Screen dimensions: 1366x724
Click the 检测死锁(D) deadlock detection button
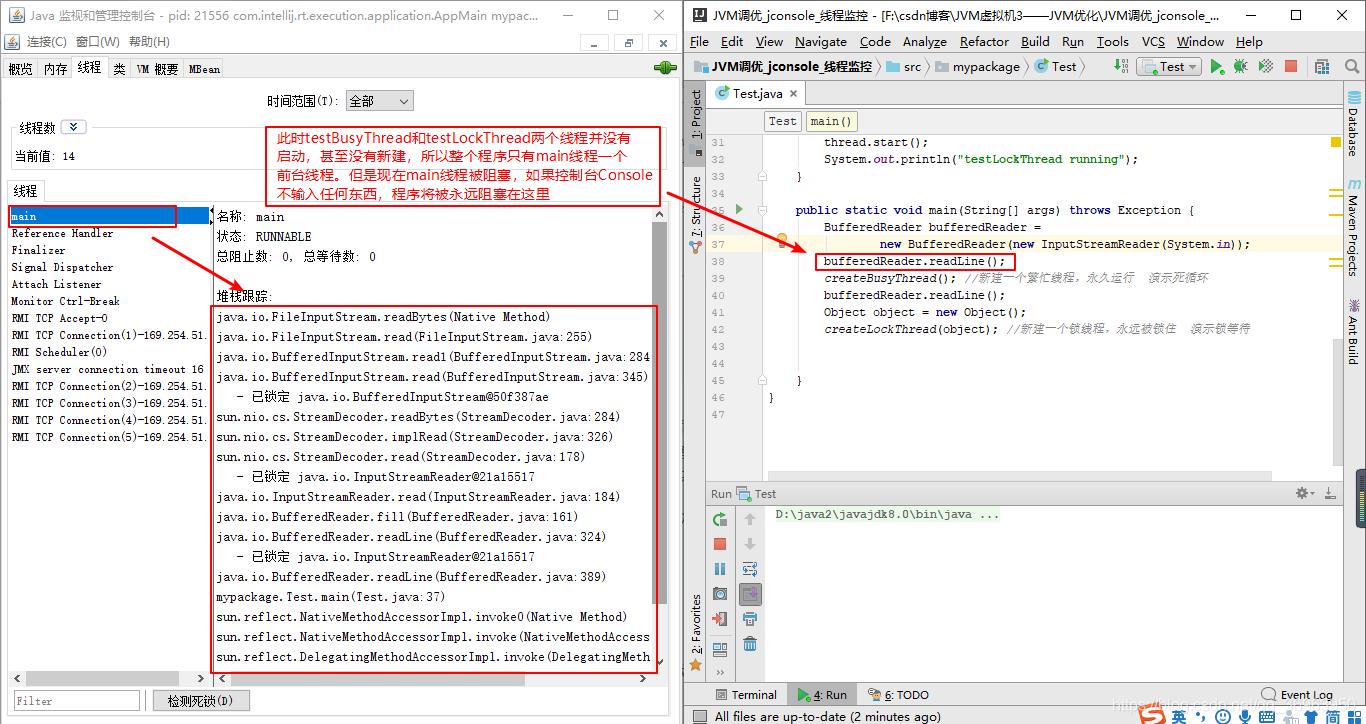point(200,701)
